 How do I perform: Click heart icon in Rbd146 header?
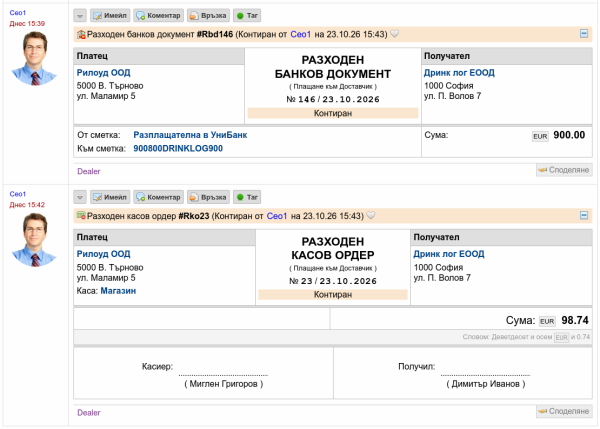tap(395, 34)
